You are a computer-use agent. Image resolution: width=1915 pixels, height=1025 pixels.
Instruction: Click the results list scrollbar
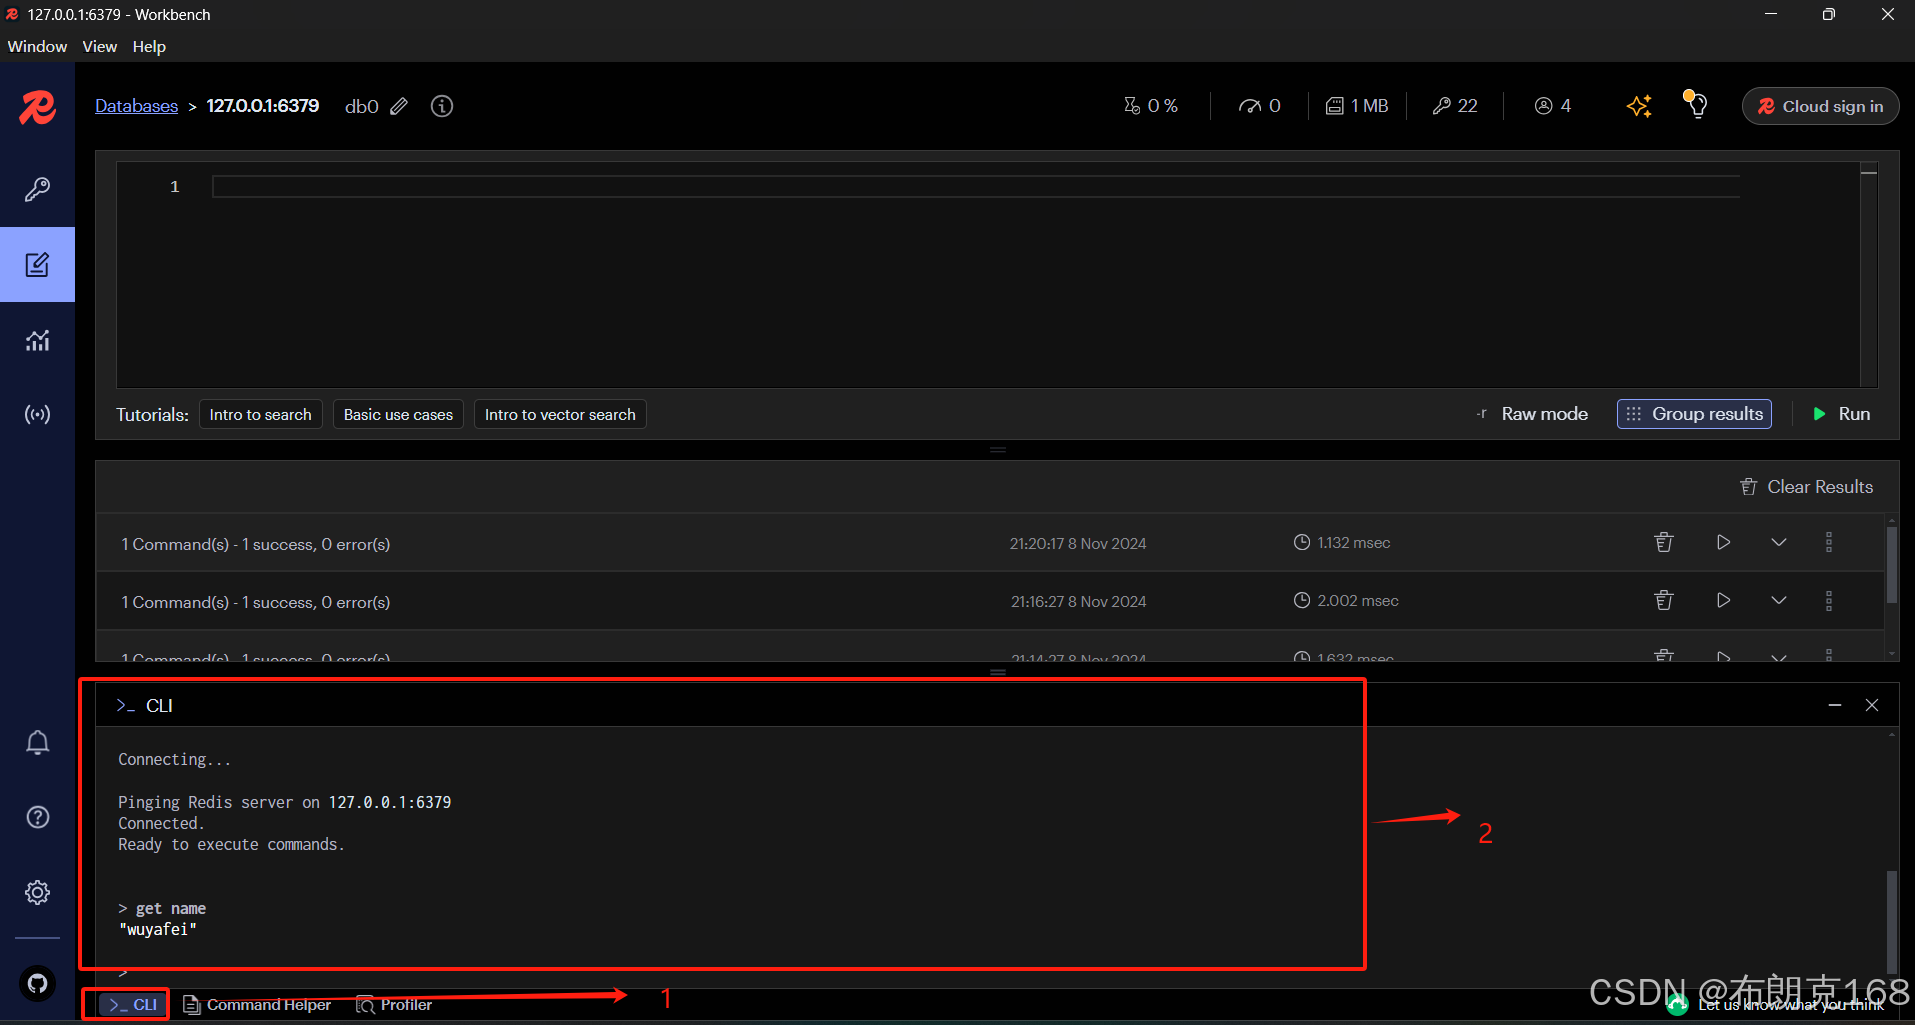1891,565
